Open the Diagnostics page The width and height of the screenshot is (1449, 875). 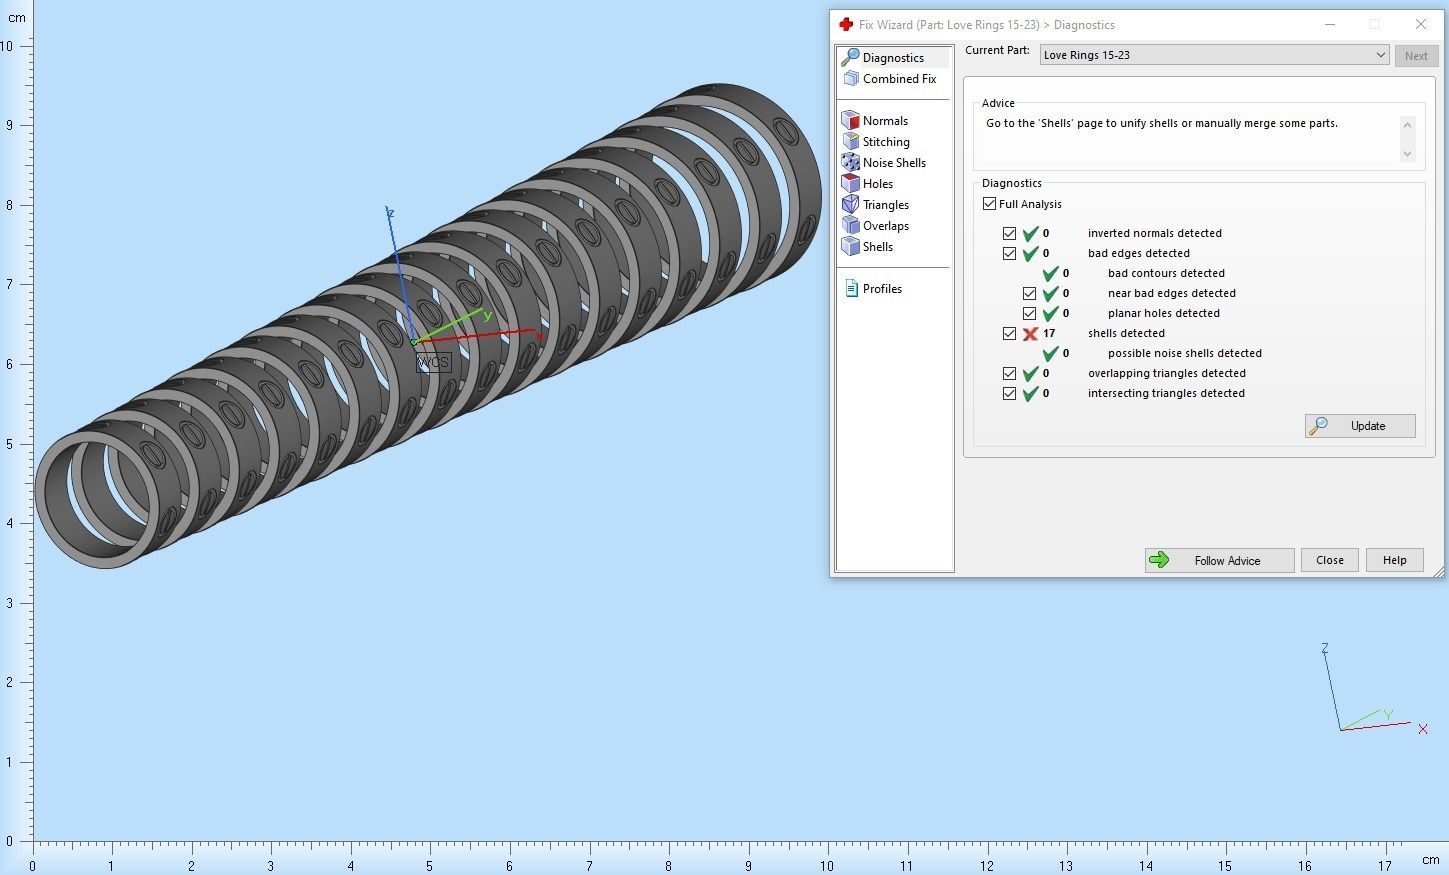893,58
